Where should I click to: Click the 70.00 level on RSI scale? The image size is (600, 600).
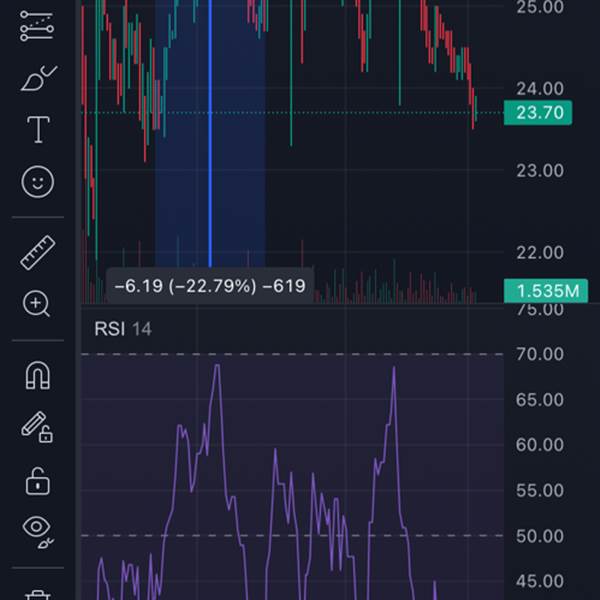pyautogui.click(x=540, y=354)
